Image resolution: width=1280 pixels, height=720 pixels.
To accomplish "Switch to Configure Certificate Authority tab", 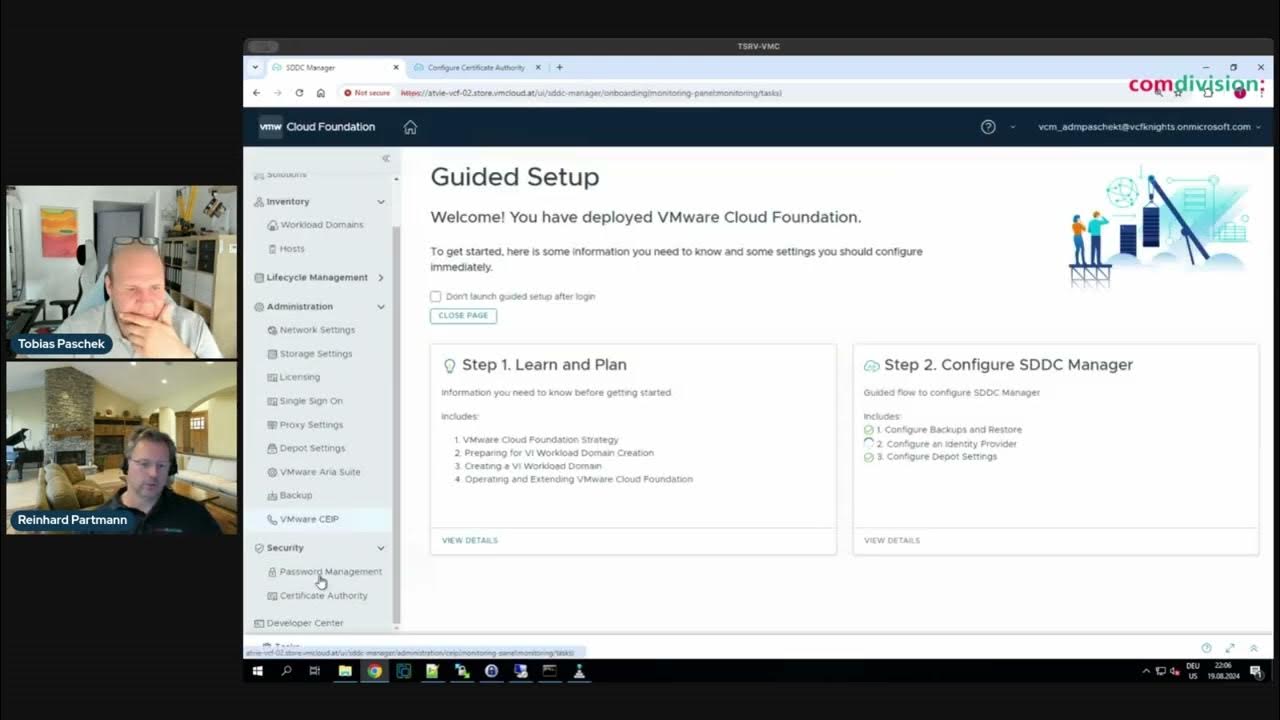I will 475,68.
